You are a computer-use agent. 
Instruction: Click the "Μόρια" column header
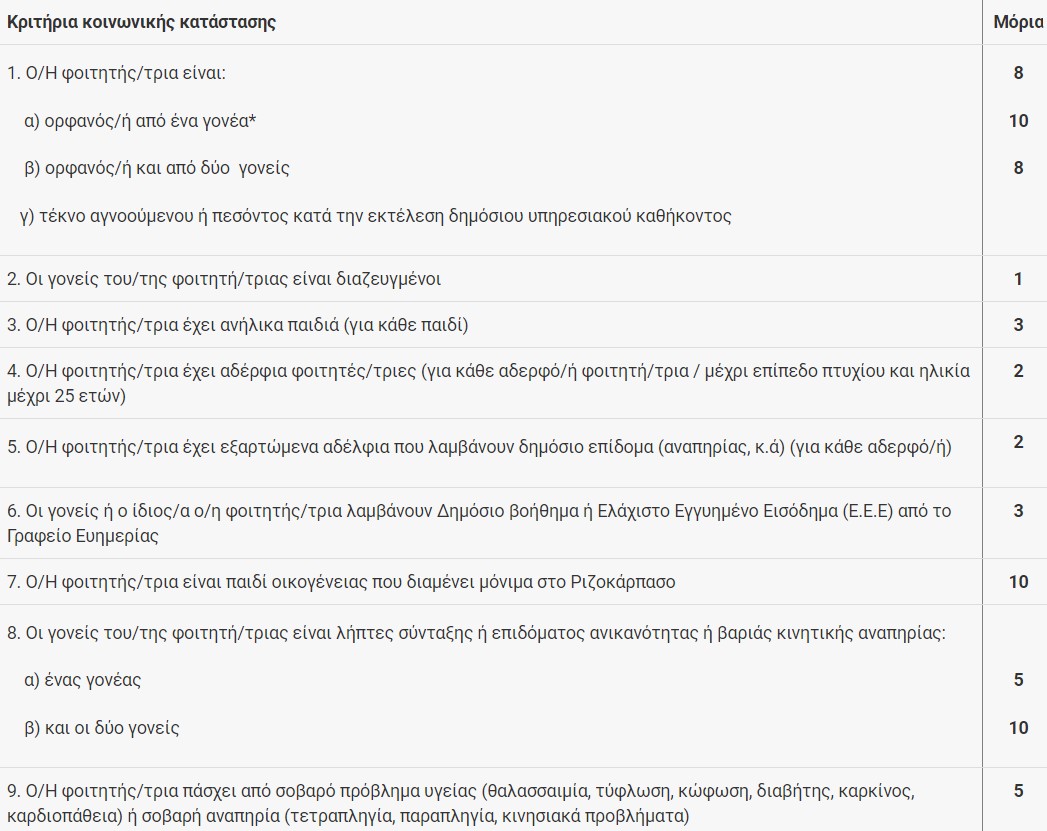pos(1018,22)
